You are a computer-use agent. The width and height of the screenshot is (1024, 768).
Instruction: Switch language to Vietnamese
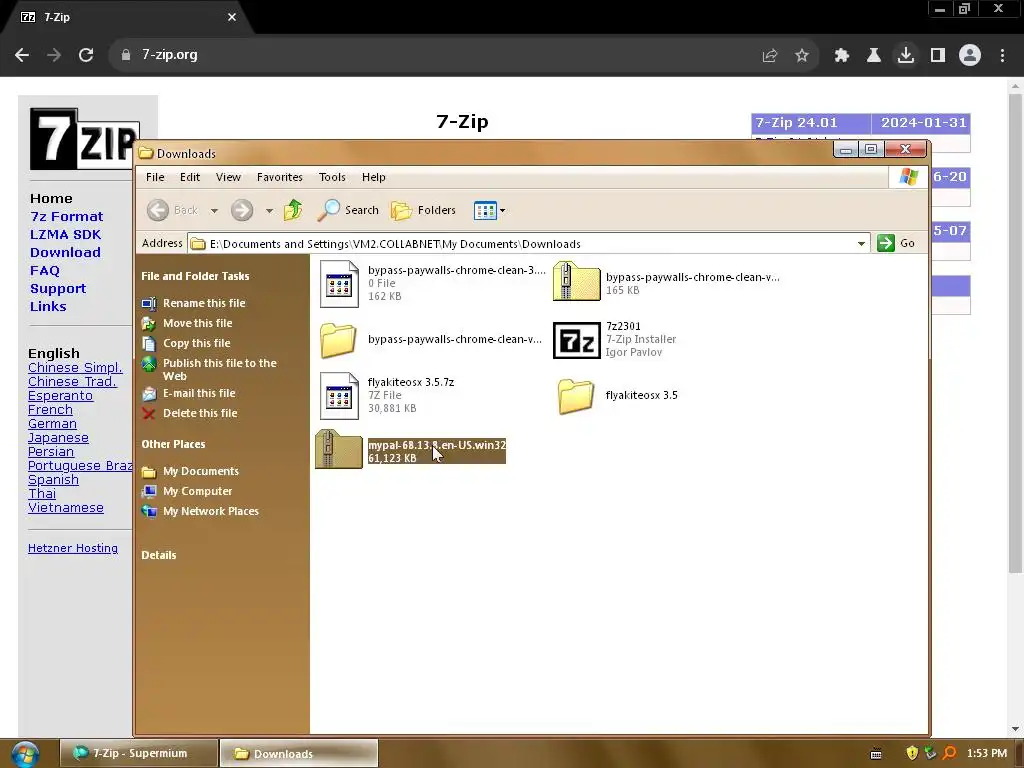[x=65, y=507]
